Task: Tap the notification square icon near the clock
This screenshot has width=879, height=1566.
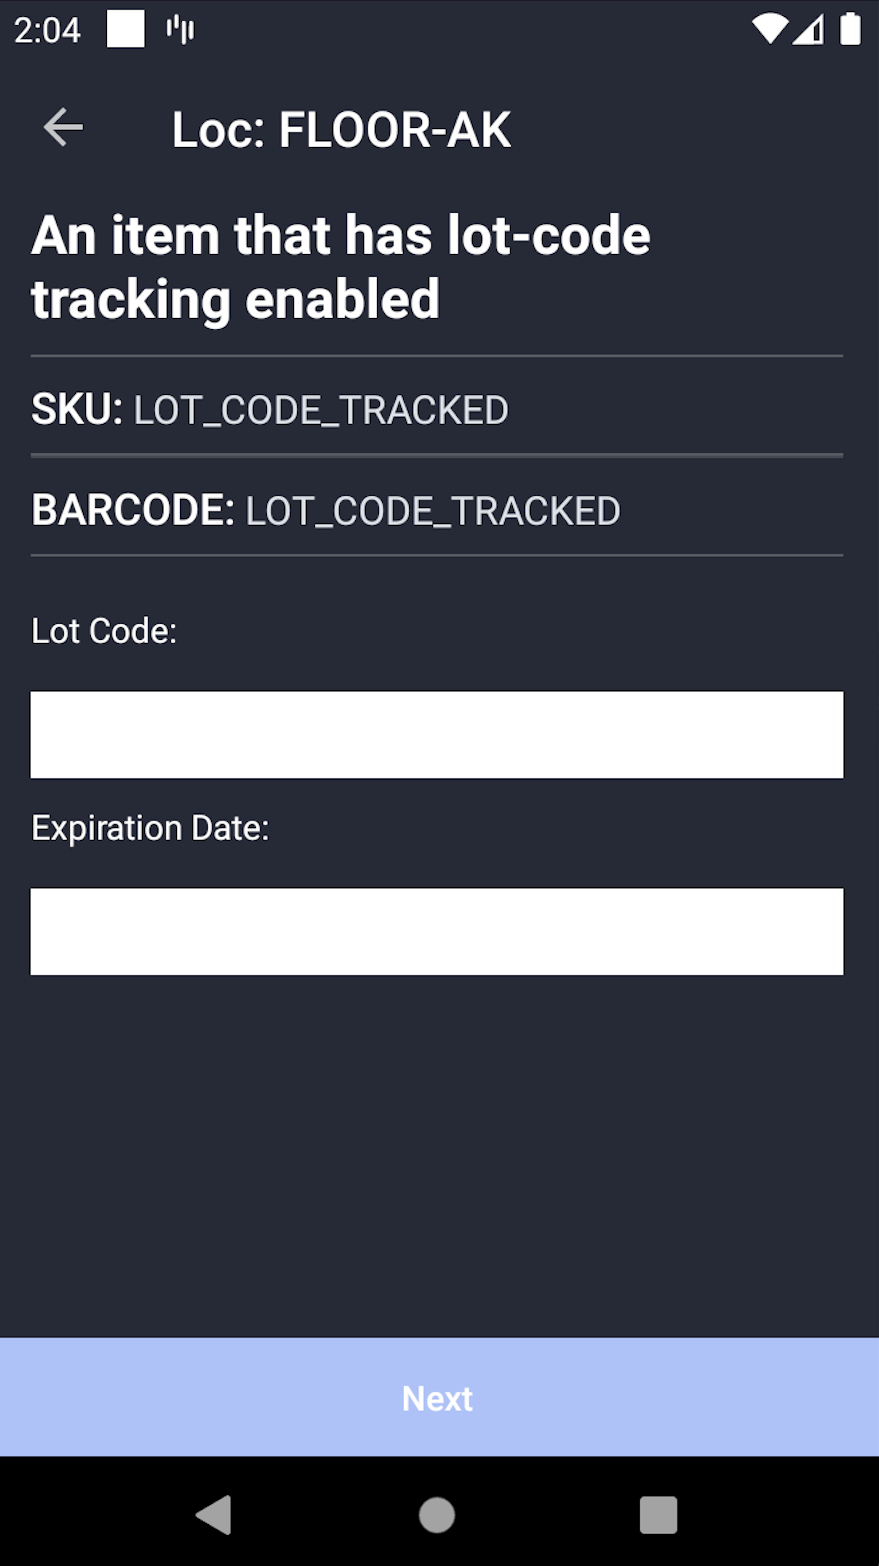Action: tap(124, 29)
